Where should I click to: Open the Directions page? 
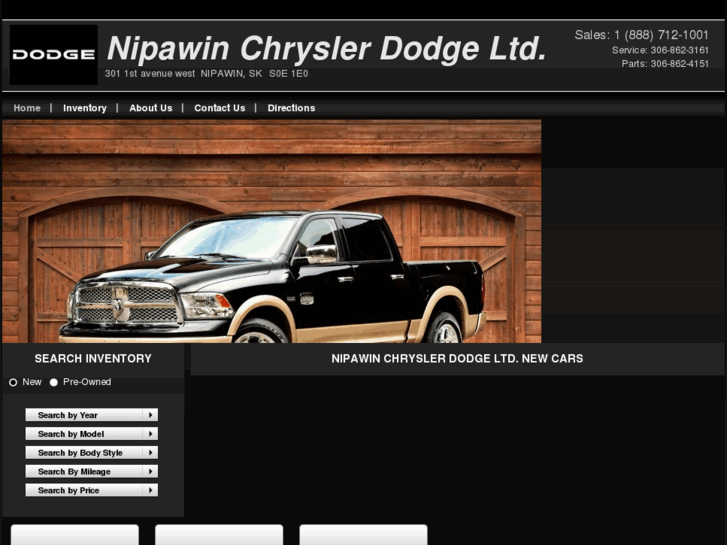[291, 108]
